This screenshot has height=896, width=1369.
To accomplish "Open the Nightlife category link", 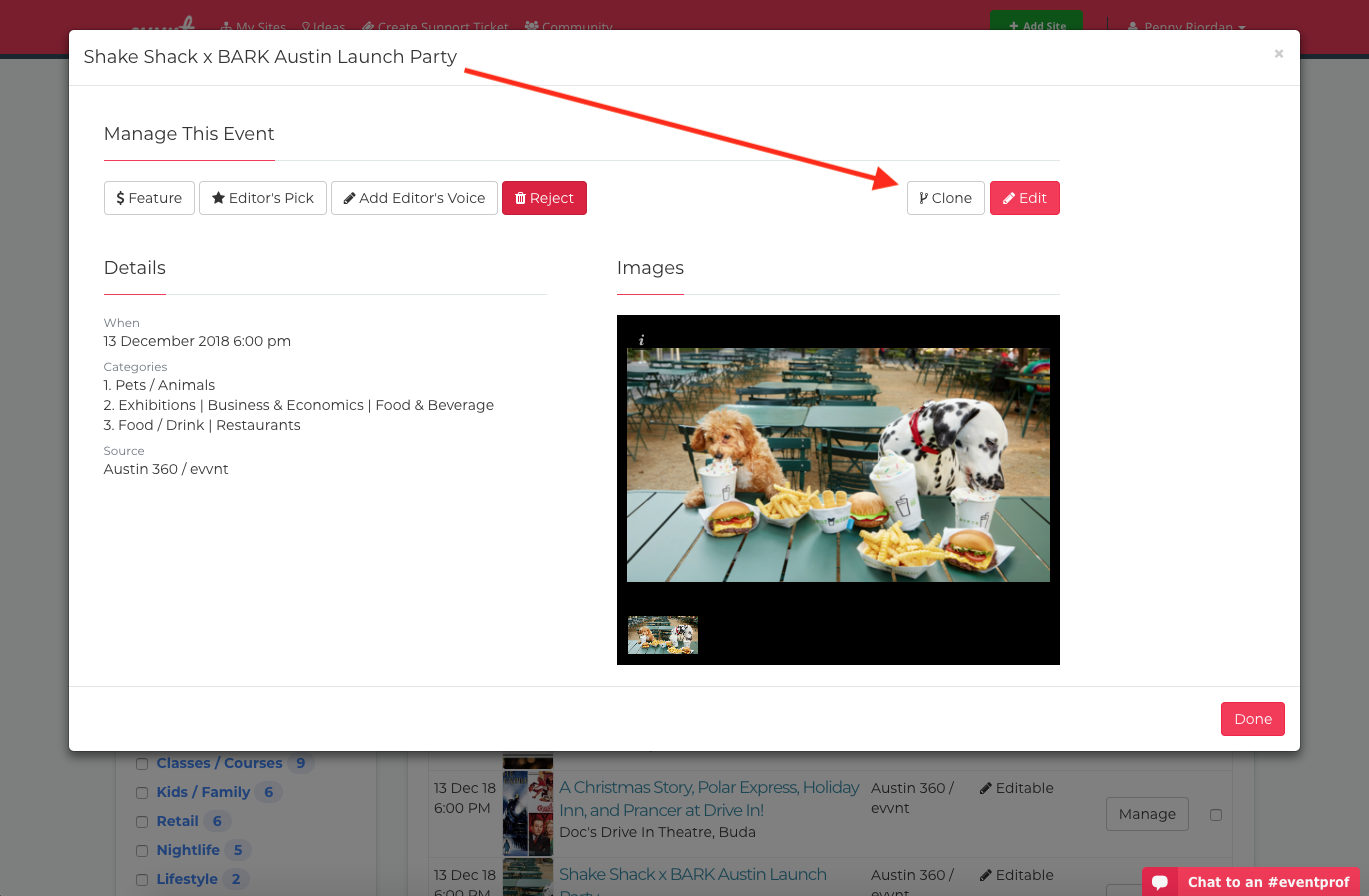I will (x=188, y=850).
